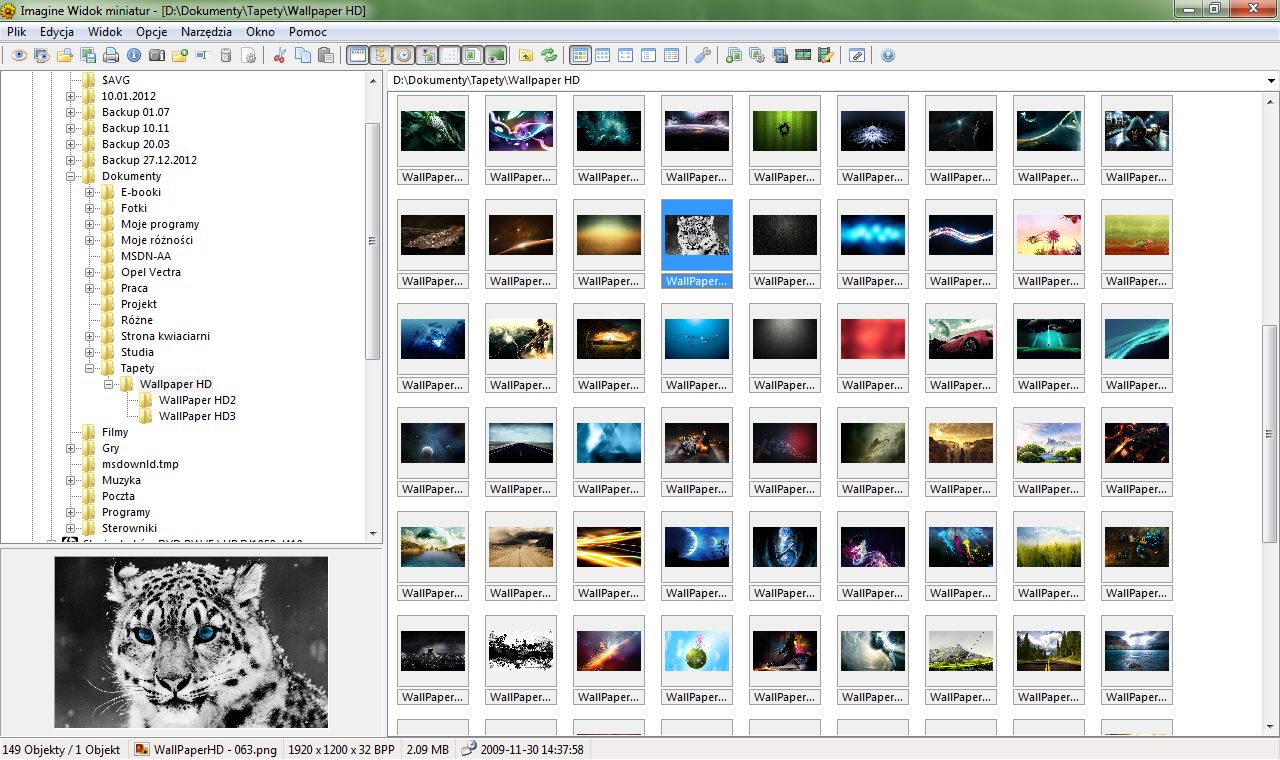
Task: Expand the Muzyka folder
Action: coord(71,480)
